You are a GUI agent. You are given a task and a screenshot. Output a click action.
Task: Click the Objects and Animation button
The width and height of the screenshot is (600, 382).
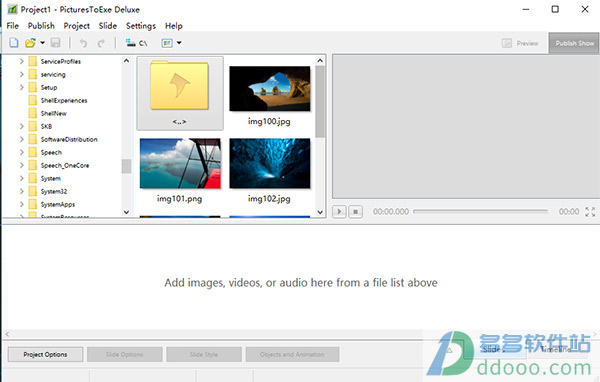click(292, 354)
